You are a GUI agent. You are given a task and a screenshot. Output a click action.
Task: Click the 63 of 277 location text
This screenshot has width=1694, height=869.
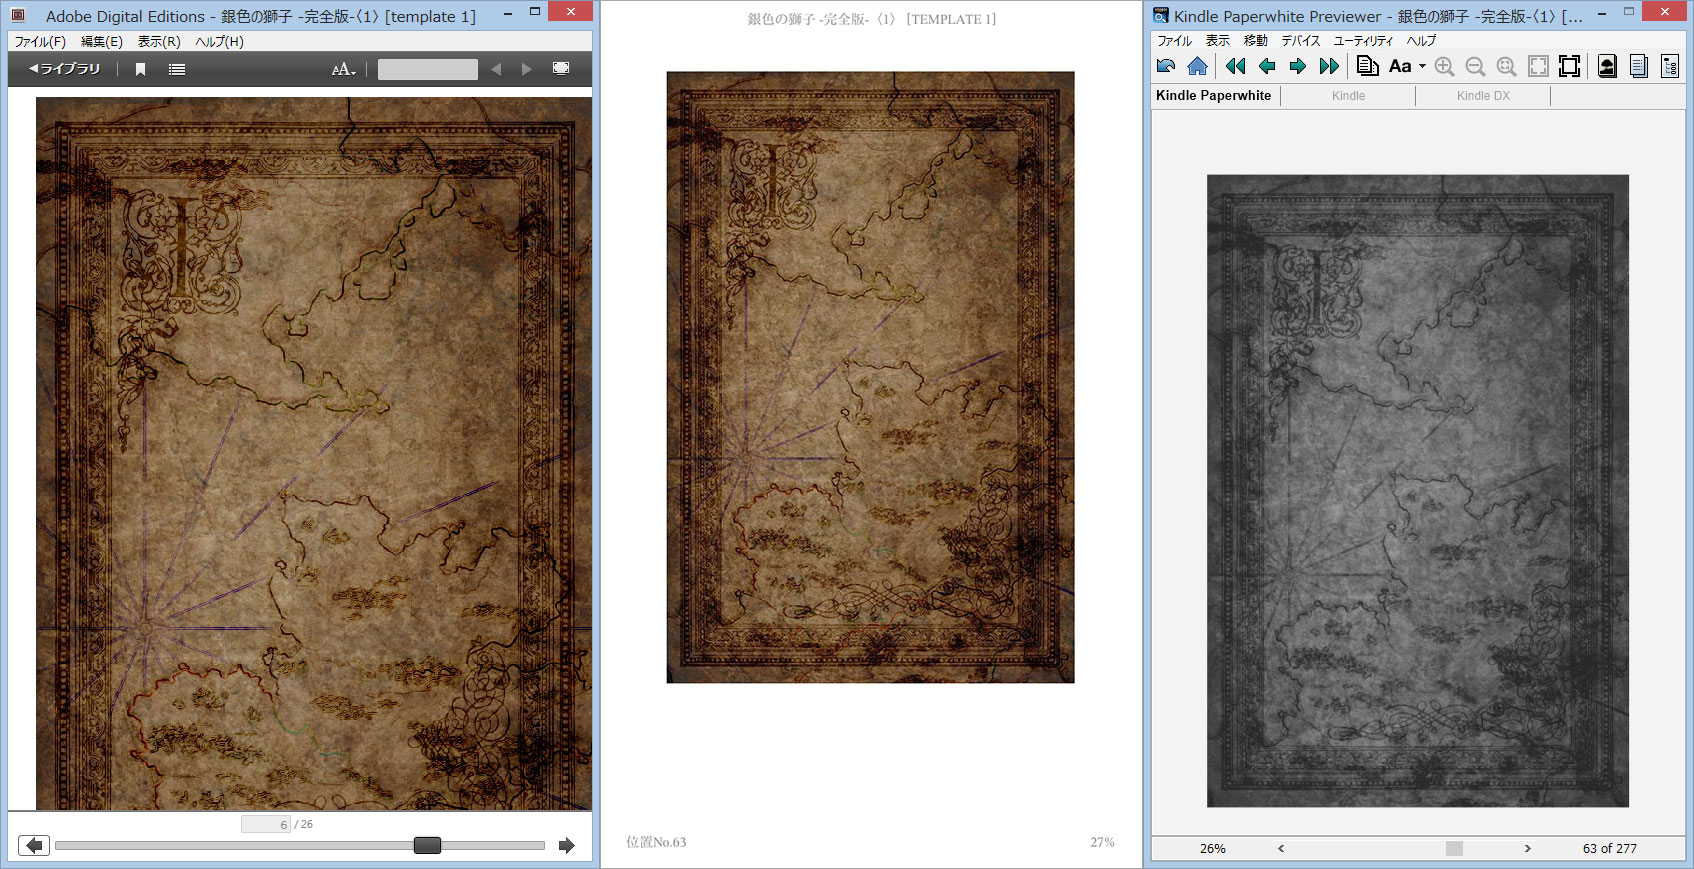(x=1610, y=848)
